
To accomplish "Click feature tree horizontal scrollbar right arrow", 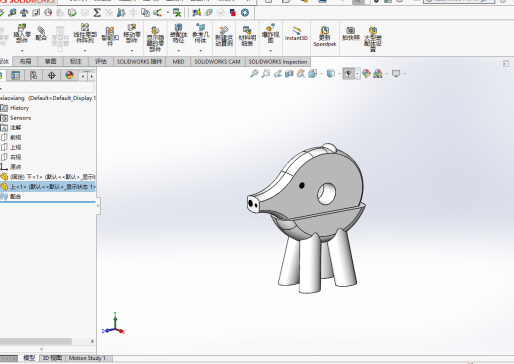I will click(x=92, y=341).
